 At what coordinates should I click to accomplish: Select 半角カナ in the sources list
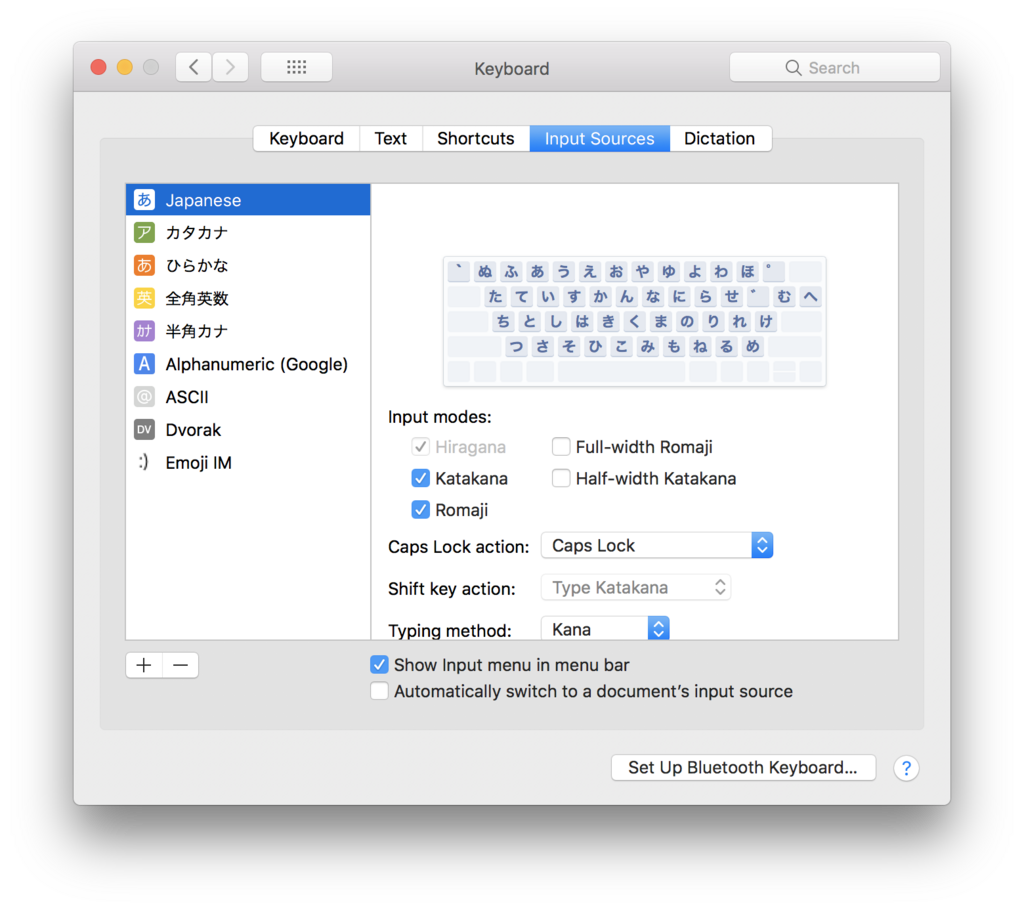coord(248,331)
